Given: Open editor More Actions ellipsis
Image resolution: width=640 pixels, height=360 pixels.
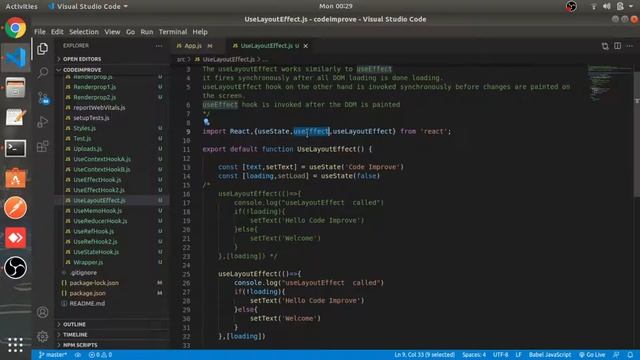Looking at the screenshot, I should point(630,46).
